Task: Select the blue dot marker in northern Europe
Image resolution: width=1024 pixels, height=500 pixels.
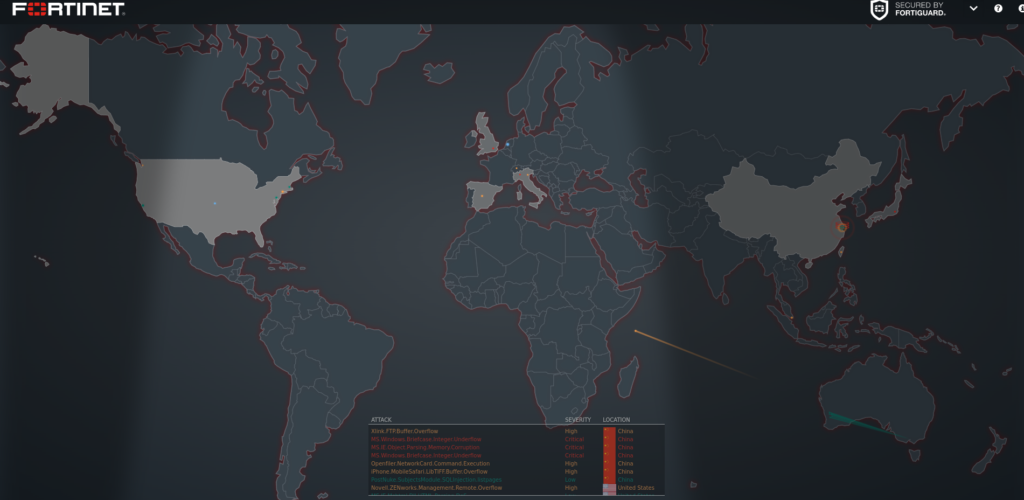Action: click(507, 144)
